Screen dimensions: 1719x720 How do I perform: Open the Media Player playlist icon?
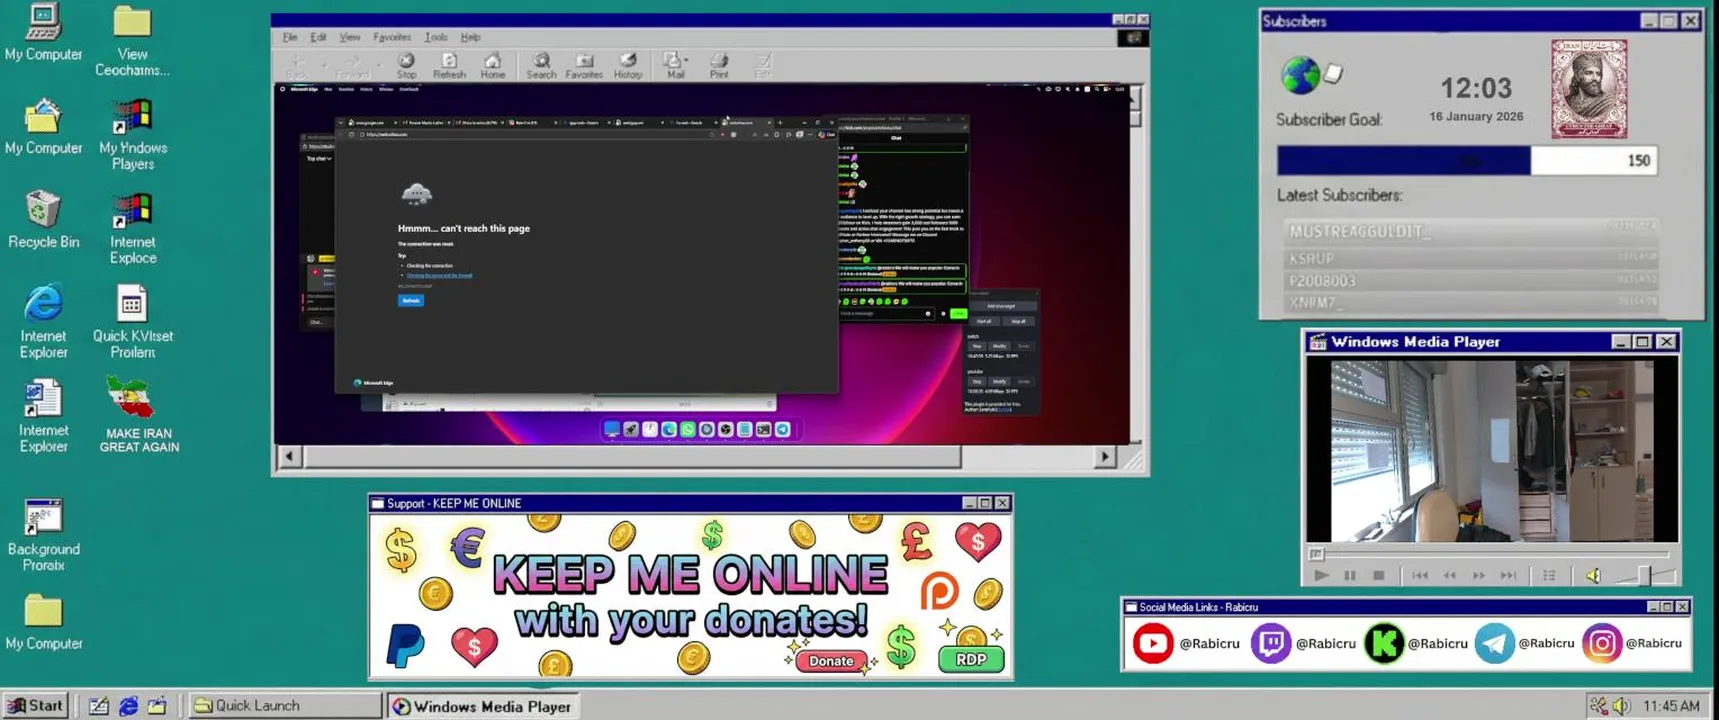click(1549, 575)
